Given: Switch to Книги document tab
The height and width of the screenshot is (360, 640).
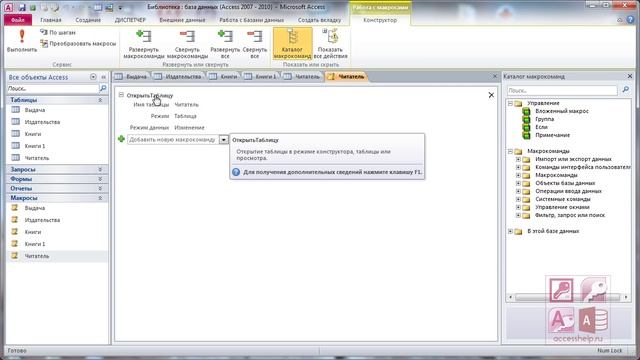Looking at the screenshot, I should [224, 77].
